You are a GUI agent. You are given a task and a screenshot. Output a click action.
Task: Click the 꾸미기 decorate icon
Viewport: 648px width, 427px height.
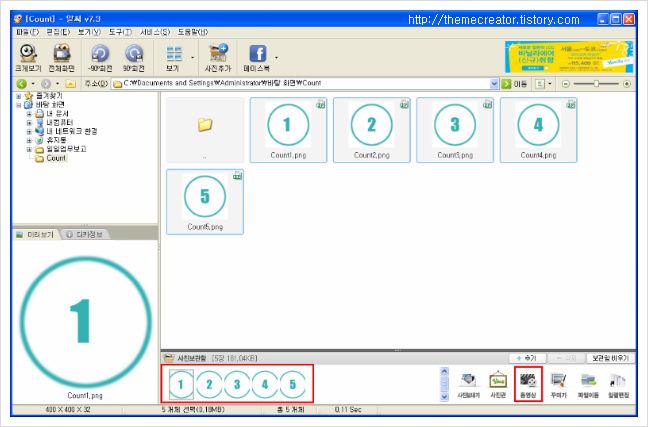point(558,385)
